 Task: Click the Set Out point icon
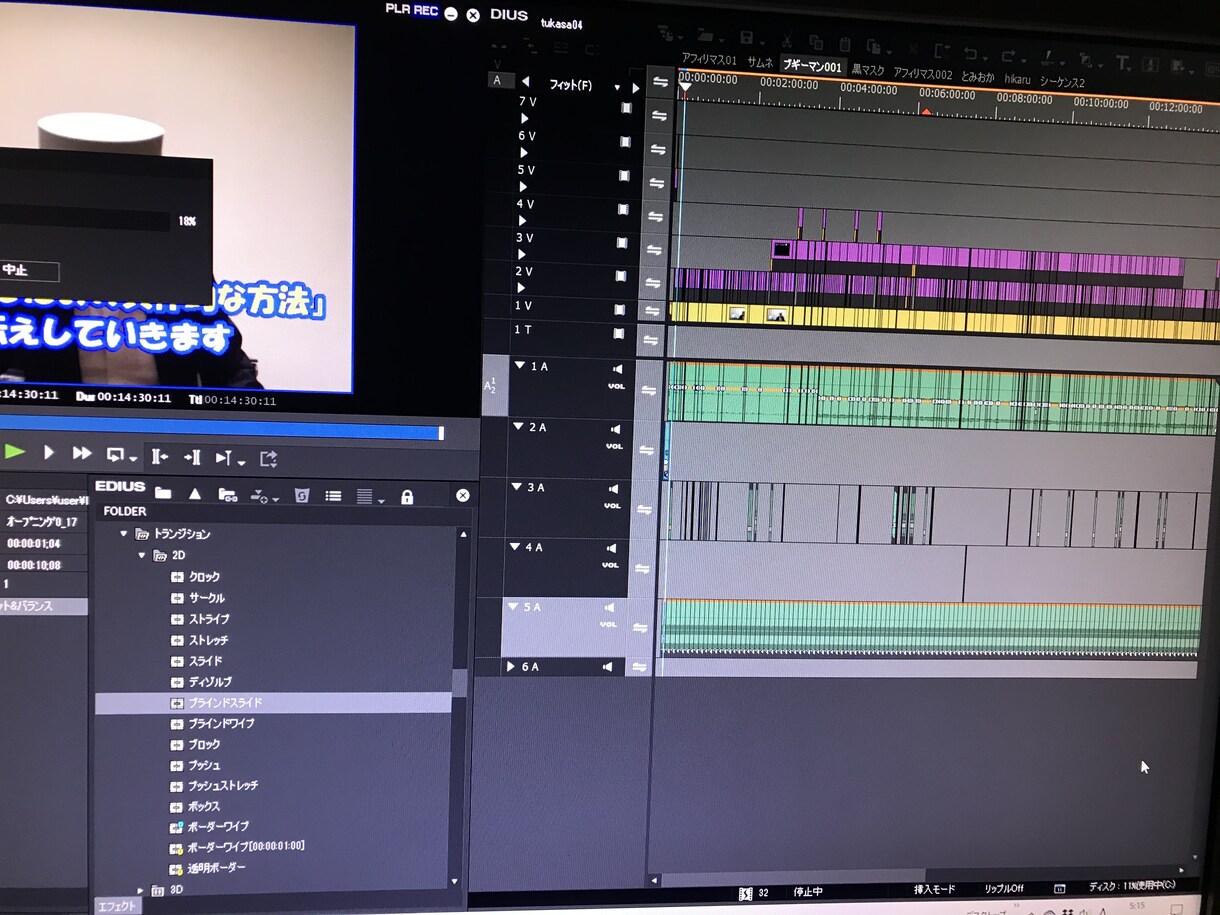(x=192, y=457)
